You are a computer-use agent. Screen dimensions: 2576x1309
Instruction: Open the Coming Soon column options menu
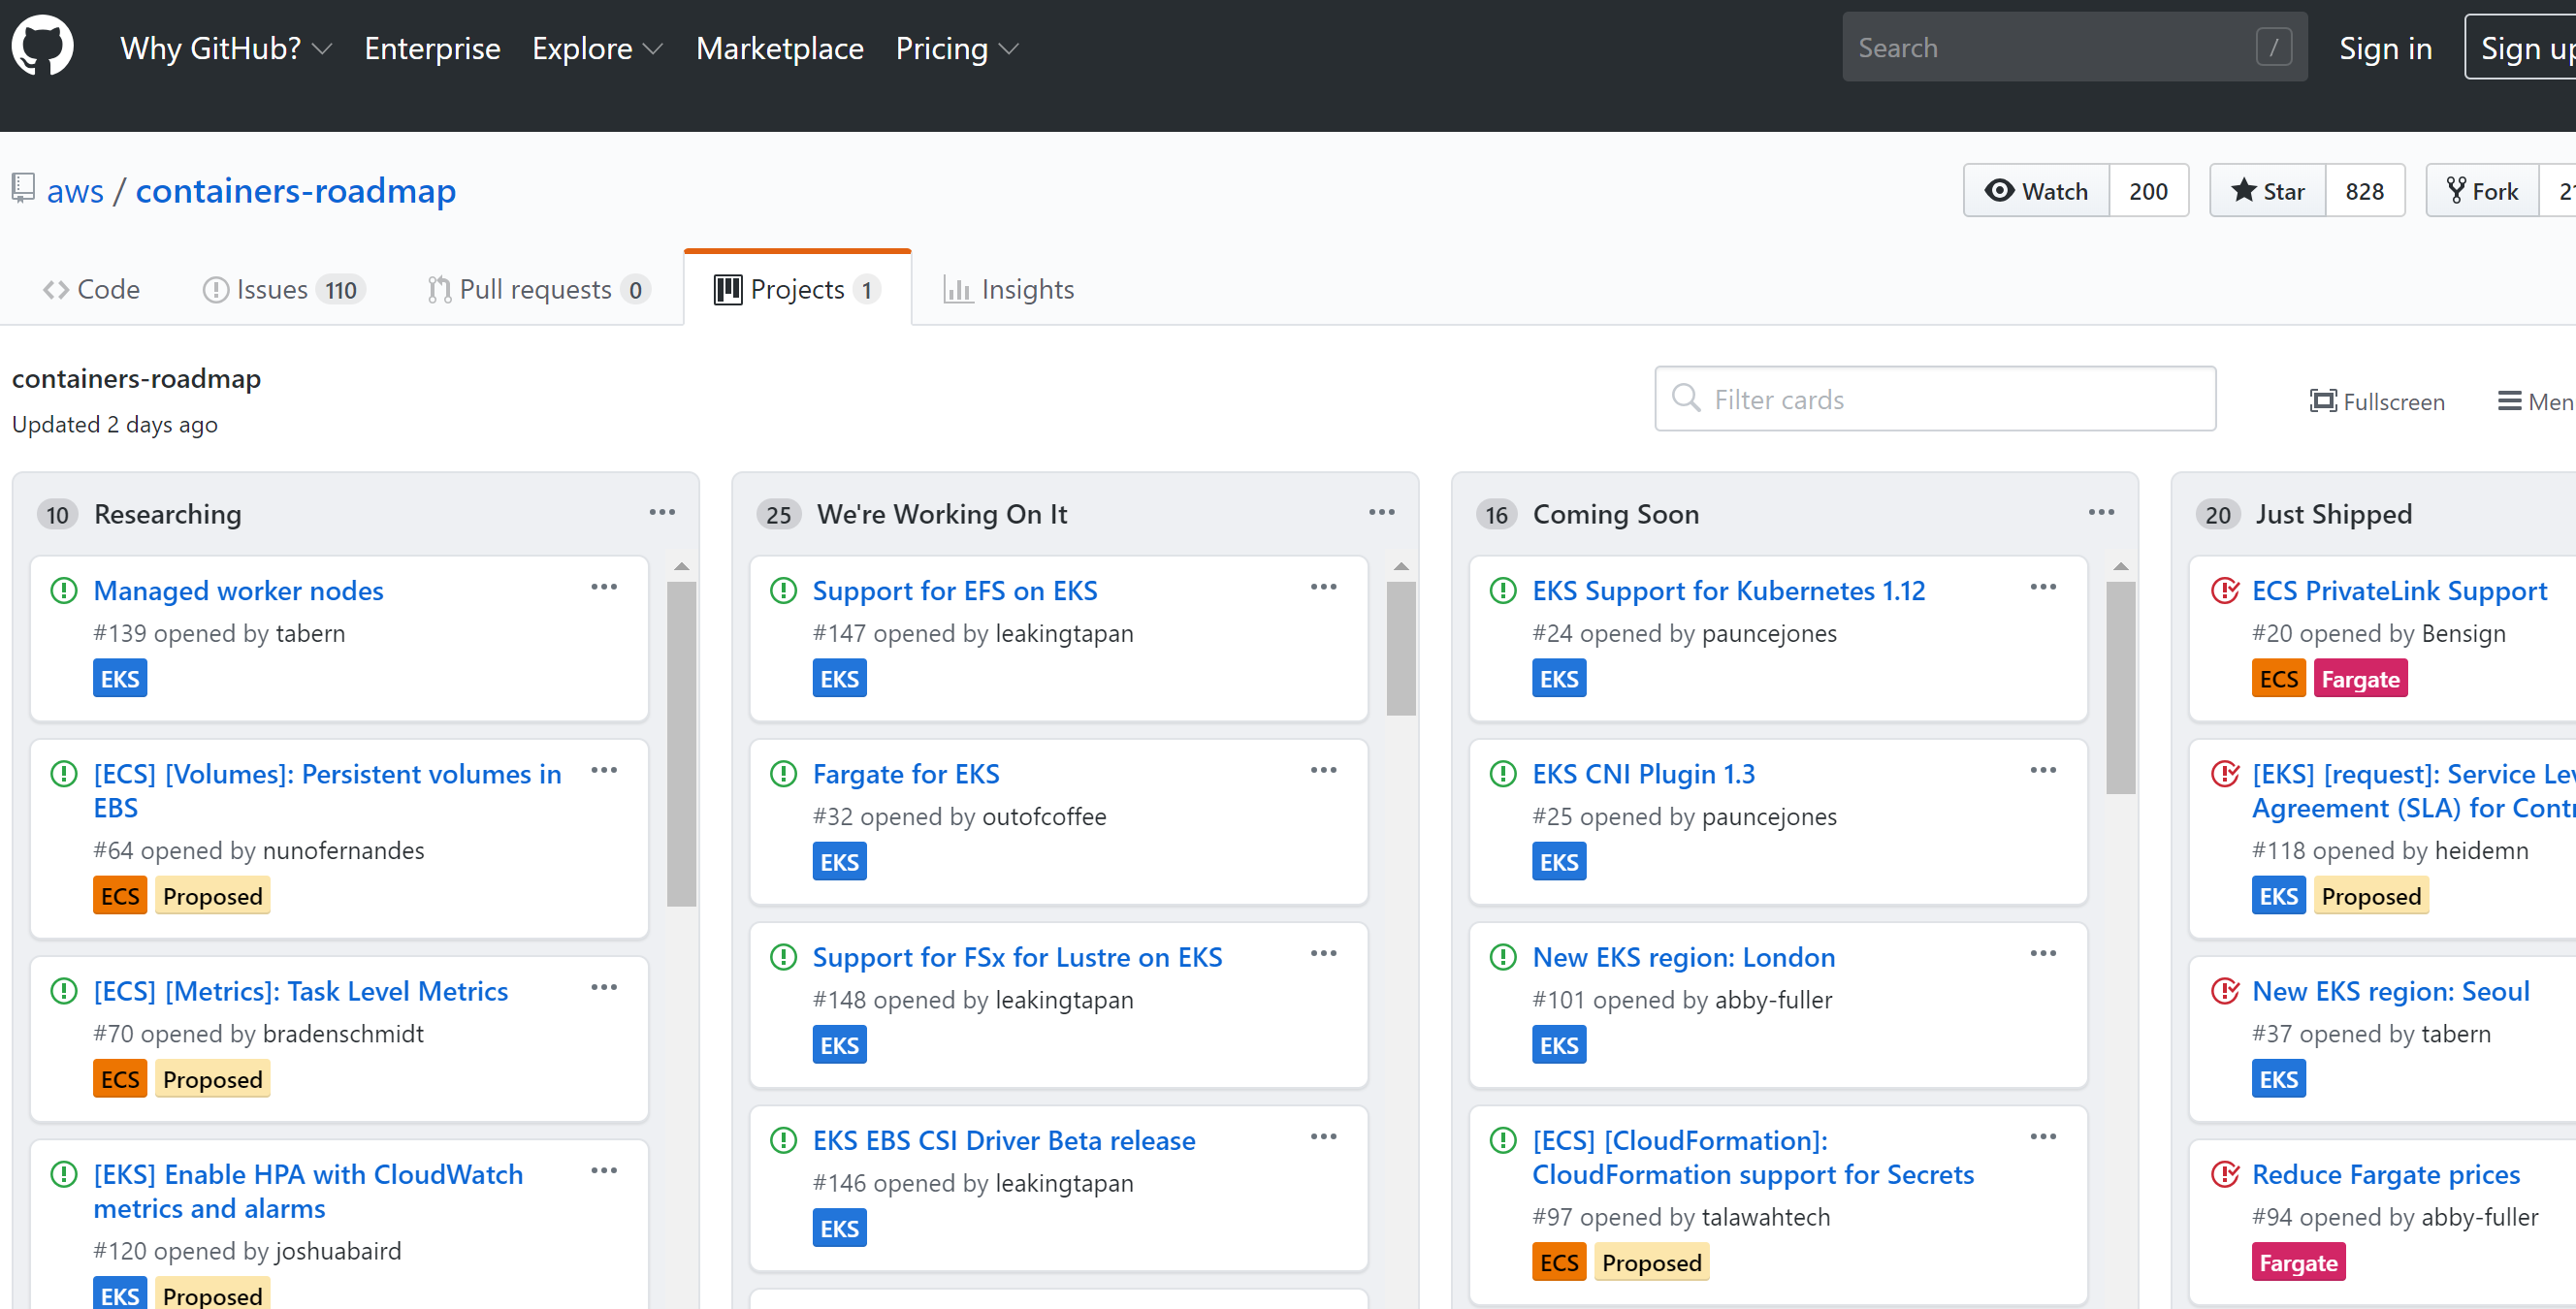pyautogui.click(x=2101, y=512)
